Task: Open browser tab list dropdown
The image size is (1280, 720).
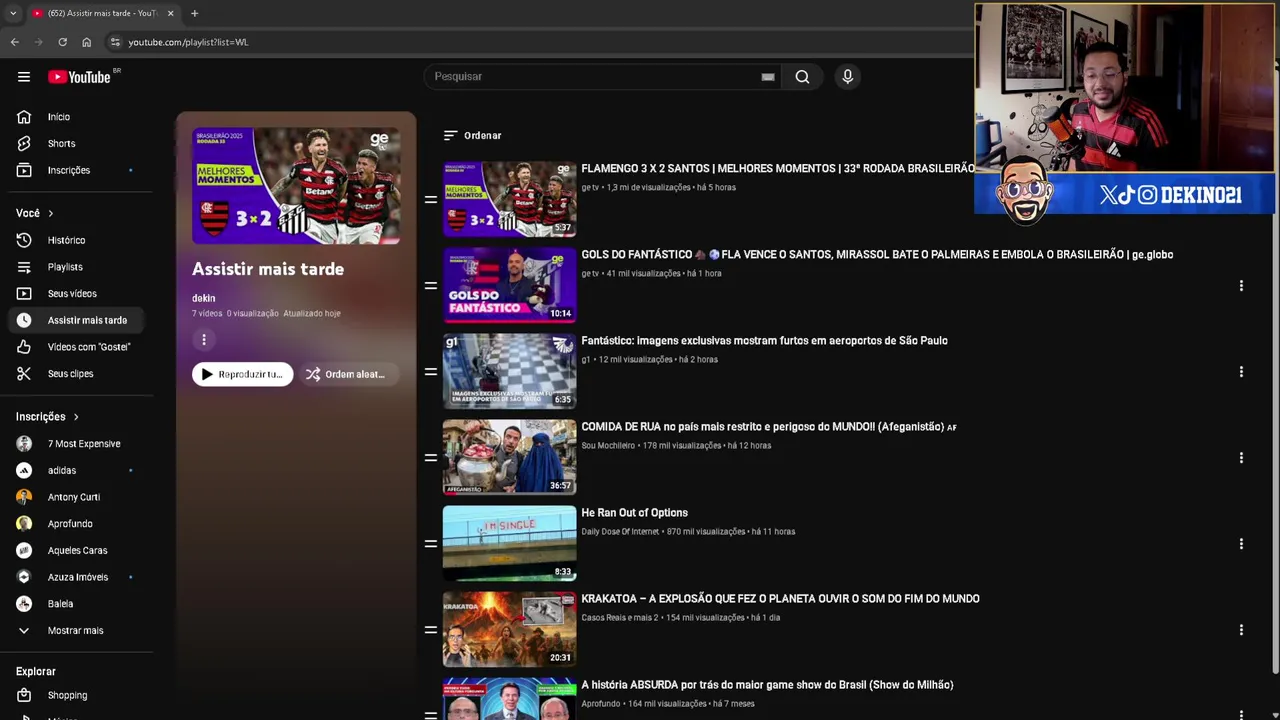Action: (13, 13)
